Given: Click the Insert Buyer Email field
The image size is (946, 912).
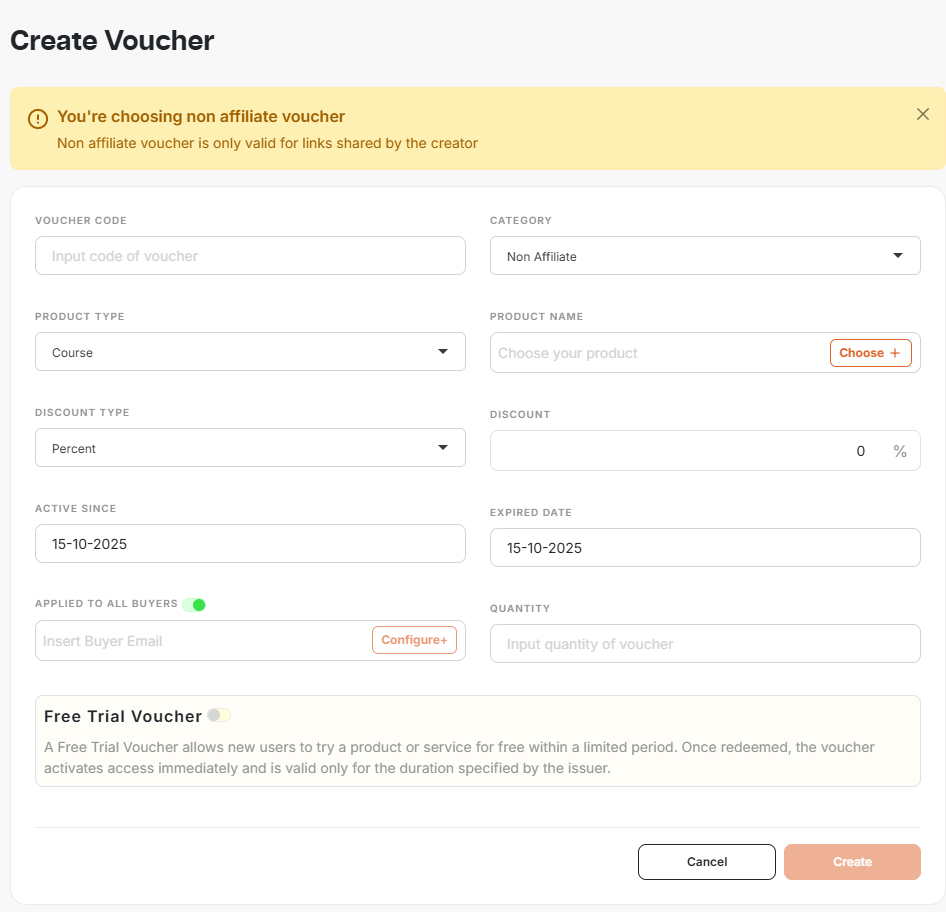Looking at the screenshot, I should 200,641.
